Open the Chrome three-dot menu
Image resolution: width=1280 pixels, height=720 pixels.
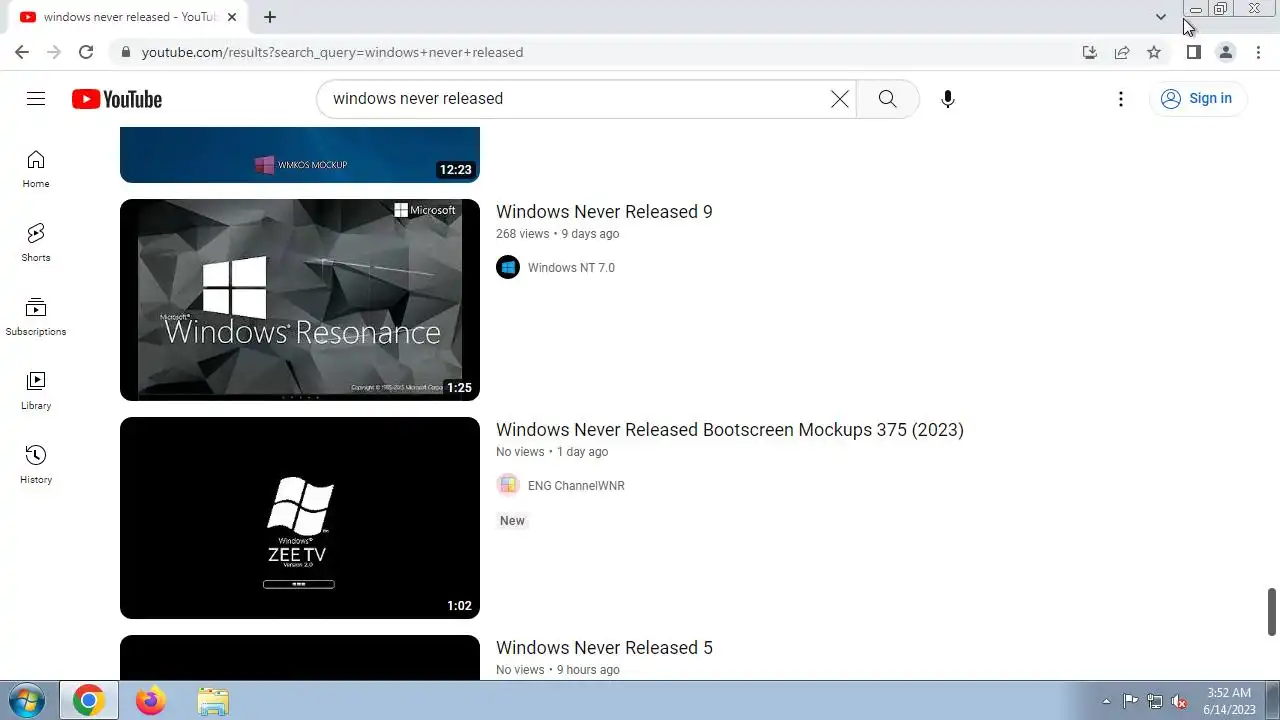click(1258, 52)
